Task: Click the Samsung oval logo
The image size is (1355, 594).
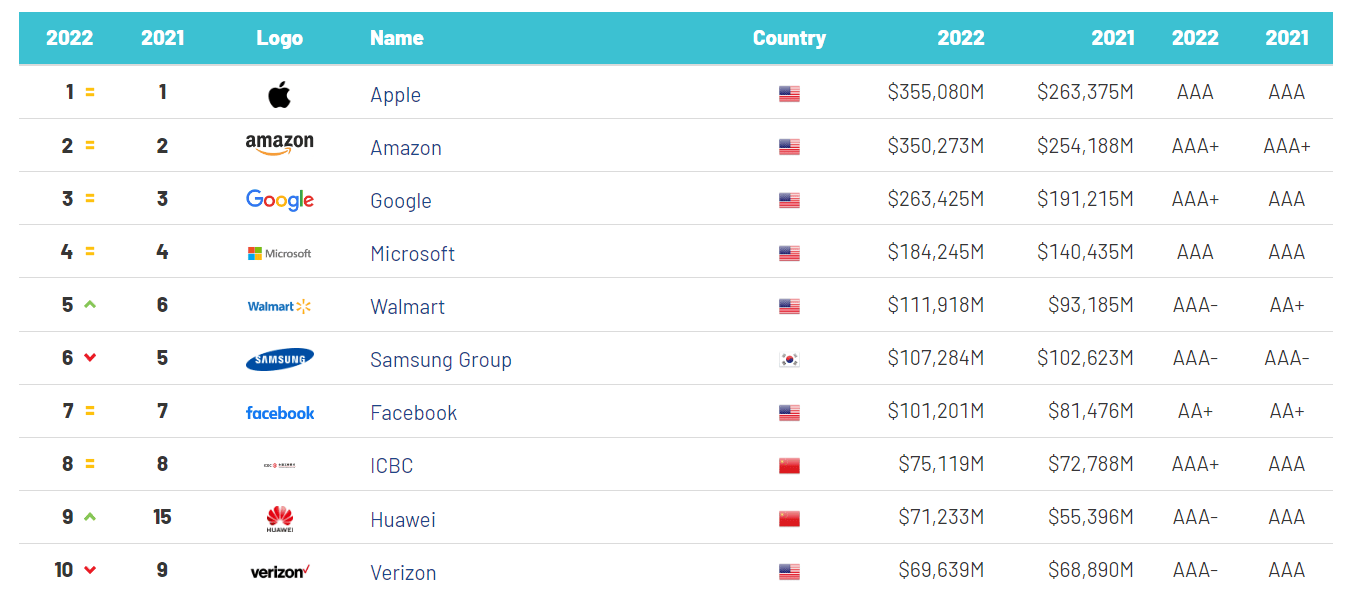Action: 280,360
